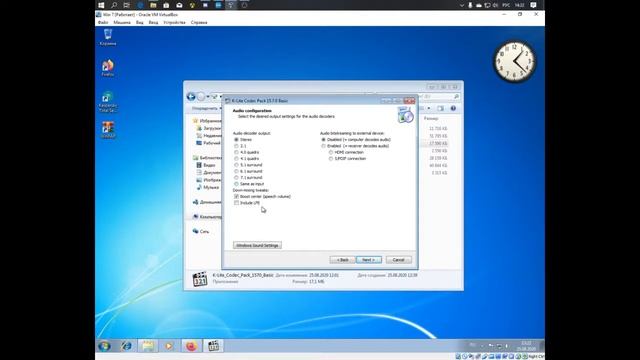This screenshot has height=360, width=640.
Task: Open VirtualBox Input (Ввод) menu
Action: coord(153,22)
